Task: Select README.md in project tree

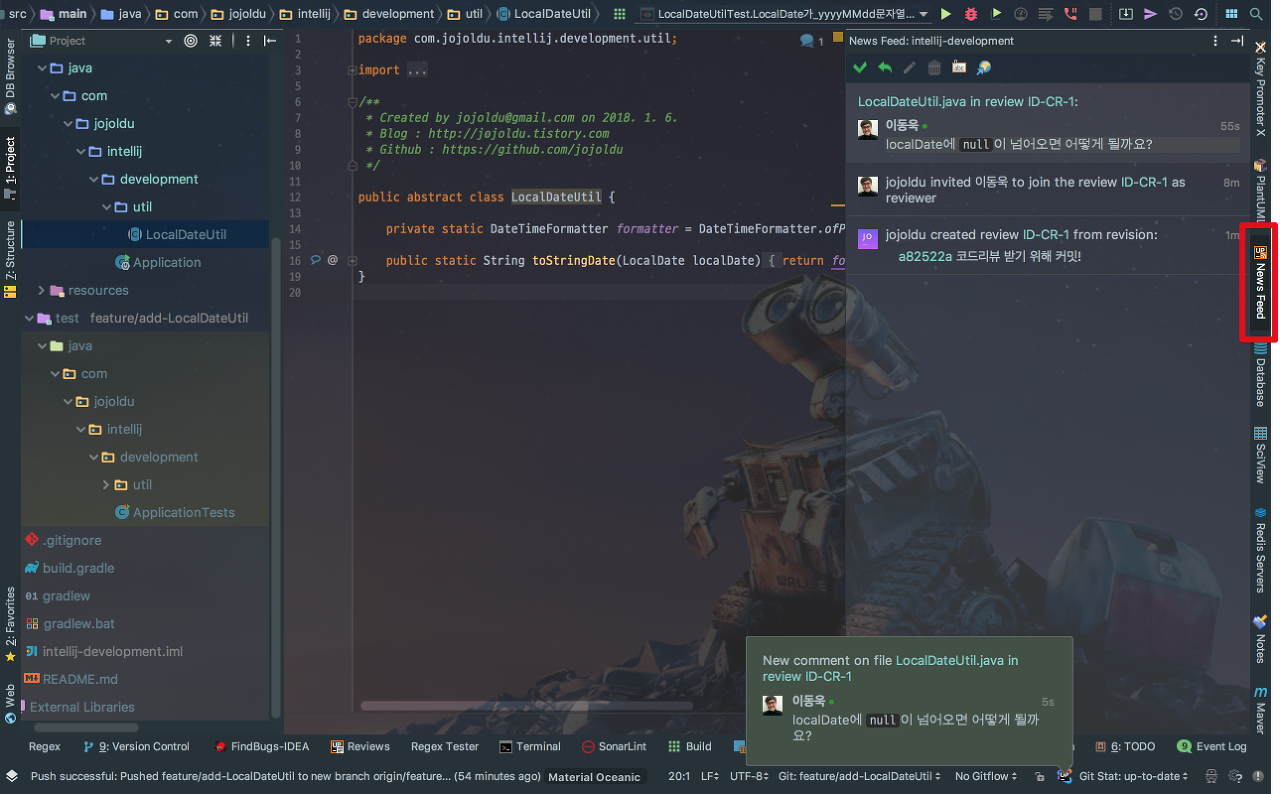Action: pyautogui.click(x=71, y=678)
